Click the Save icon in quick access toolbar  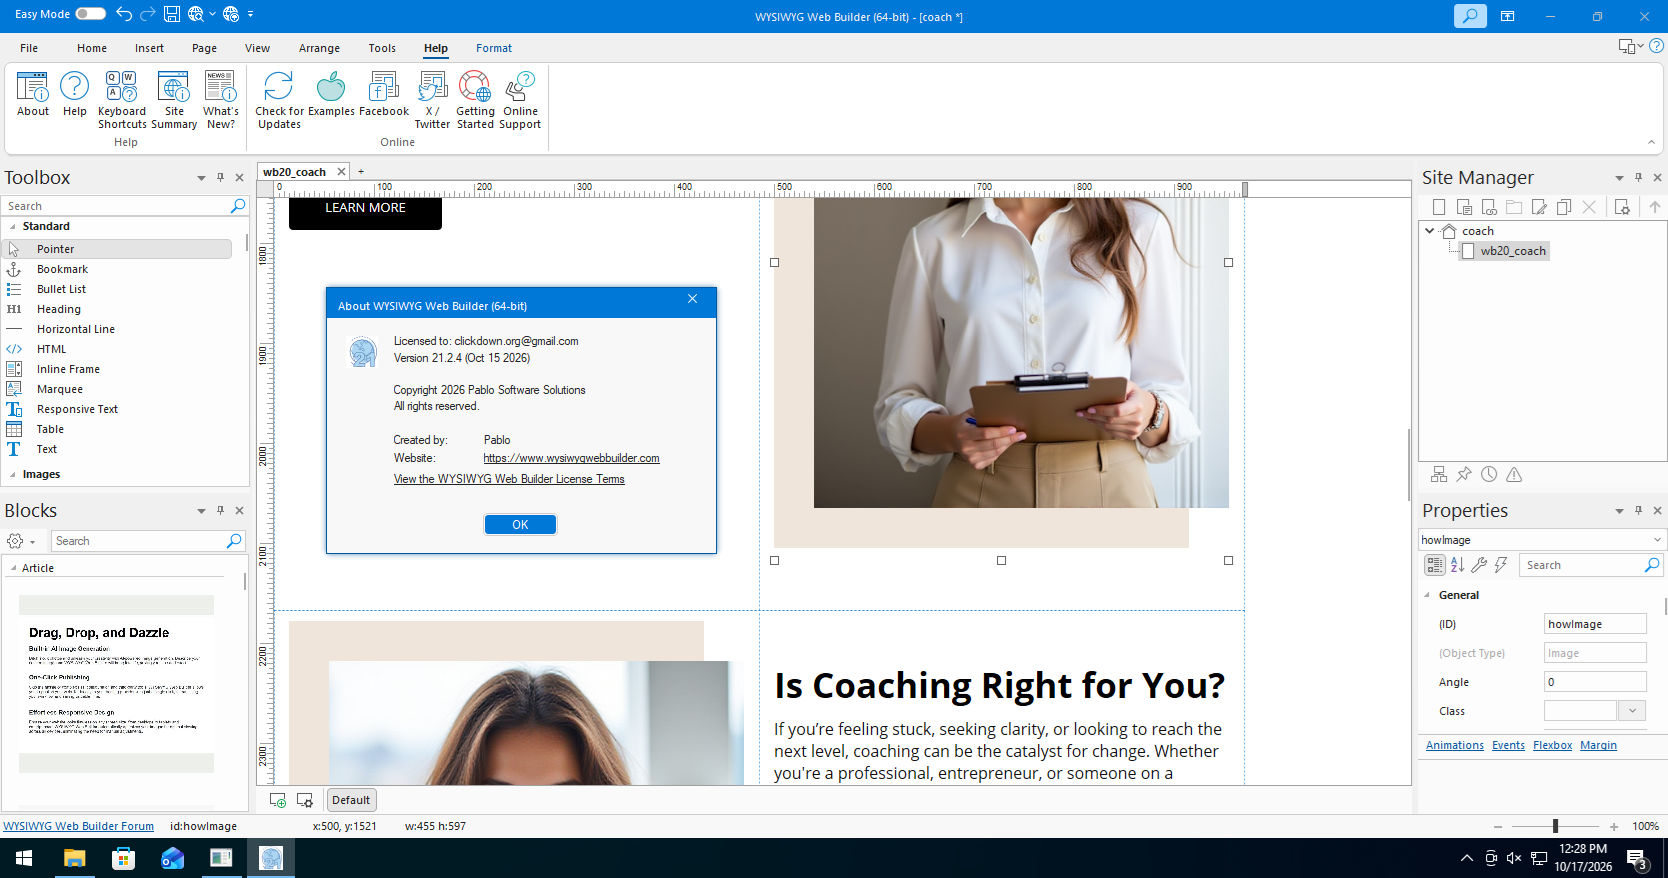pos(171,14)
